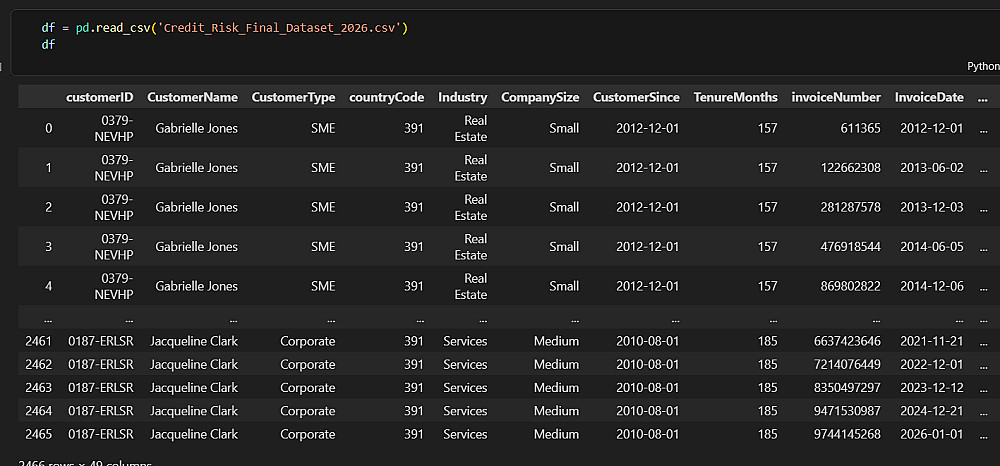Image resolution: width=1000 pixels, height=466 pixels.
Task: Click the CustomerSince column header
Action: tap(636, 97)
